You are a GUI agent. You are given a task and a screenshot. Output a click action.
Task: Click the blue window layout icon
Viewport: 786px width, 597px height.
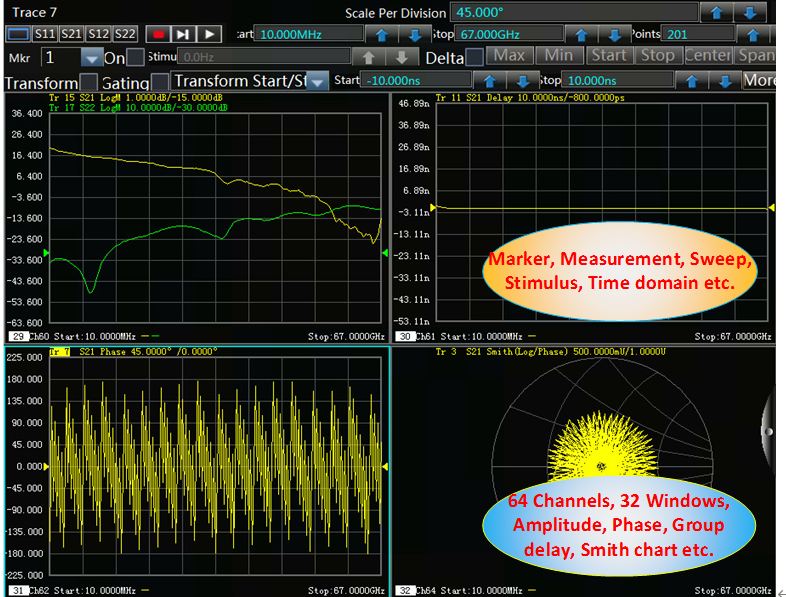point(17,34)
